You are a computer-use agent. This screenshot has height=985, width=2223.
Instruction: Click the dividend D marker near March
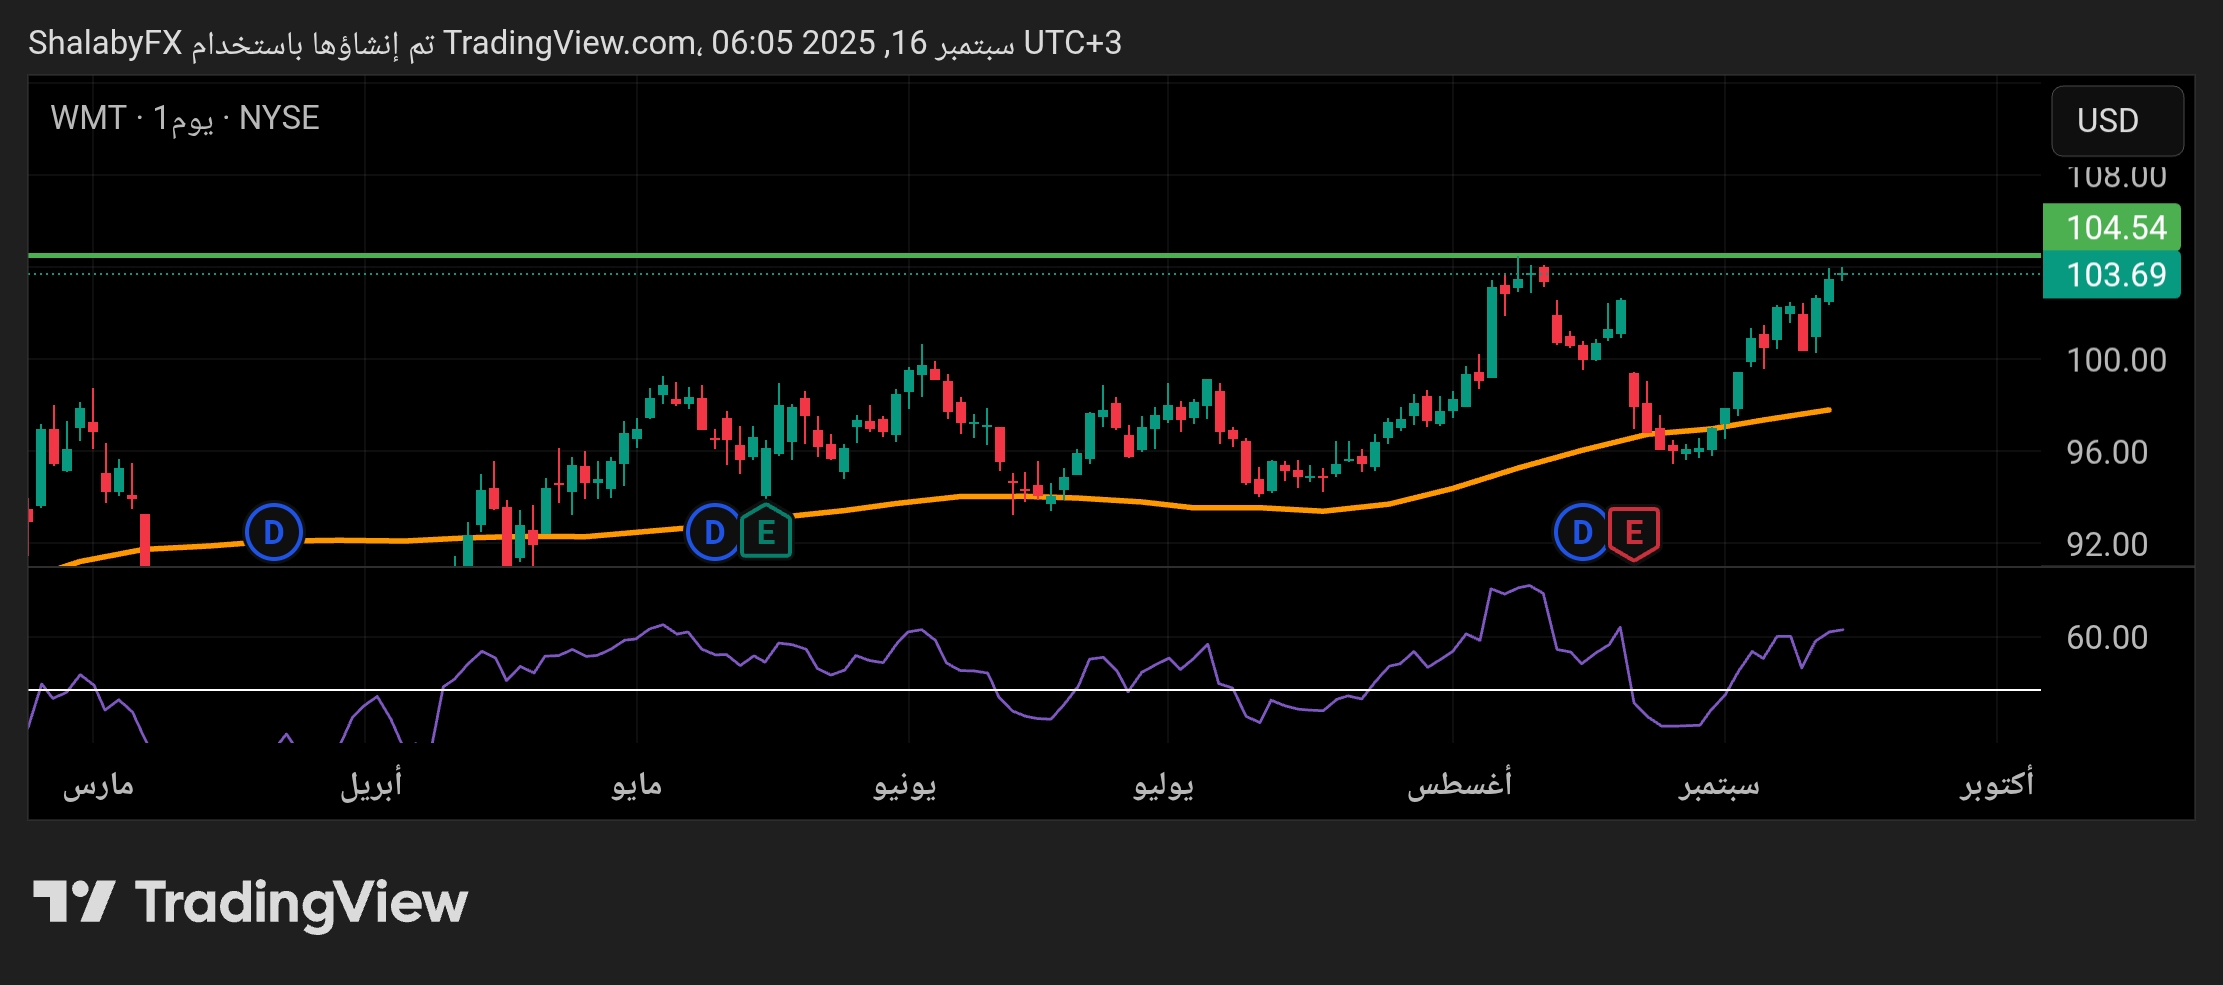(x=273, y=532)
